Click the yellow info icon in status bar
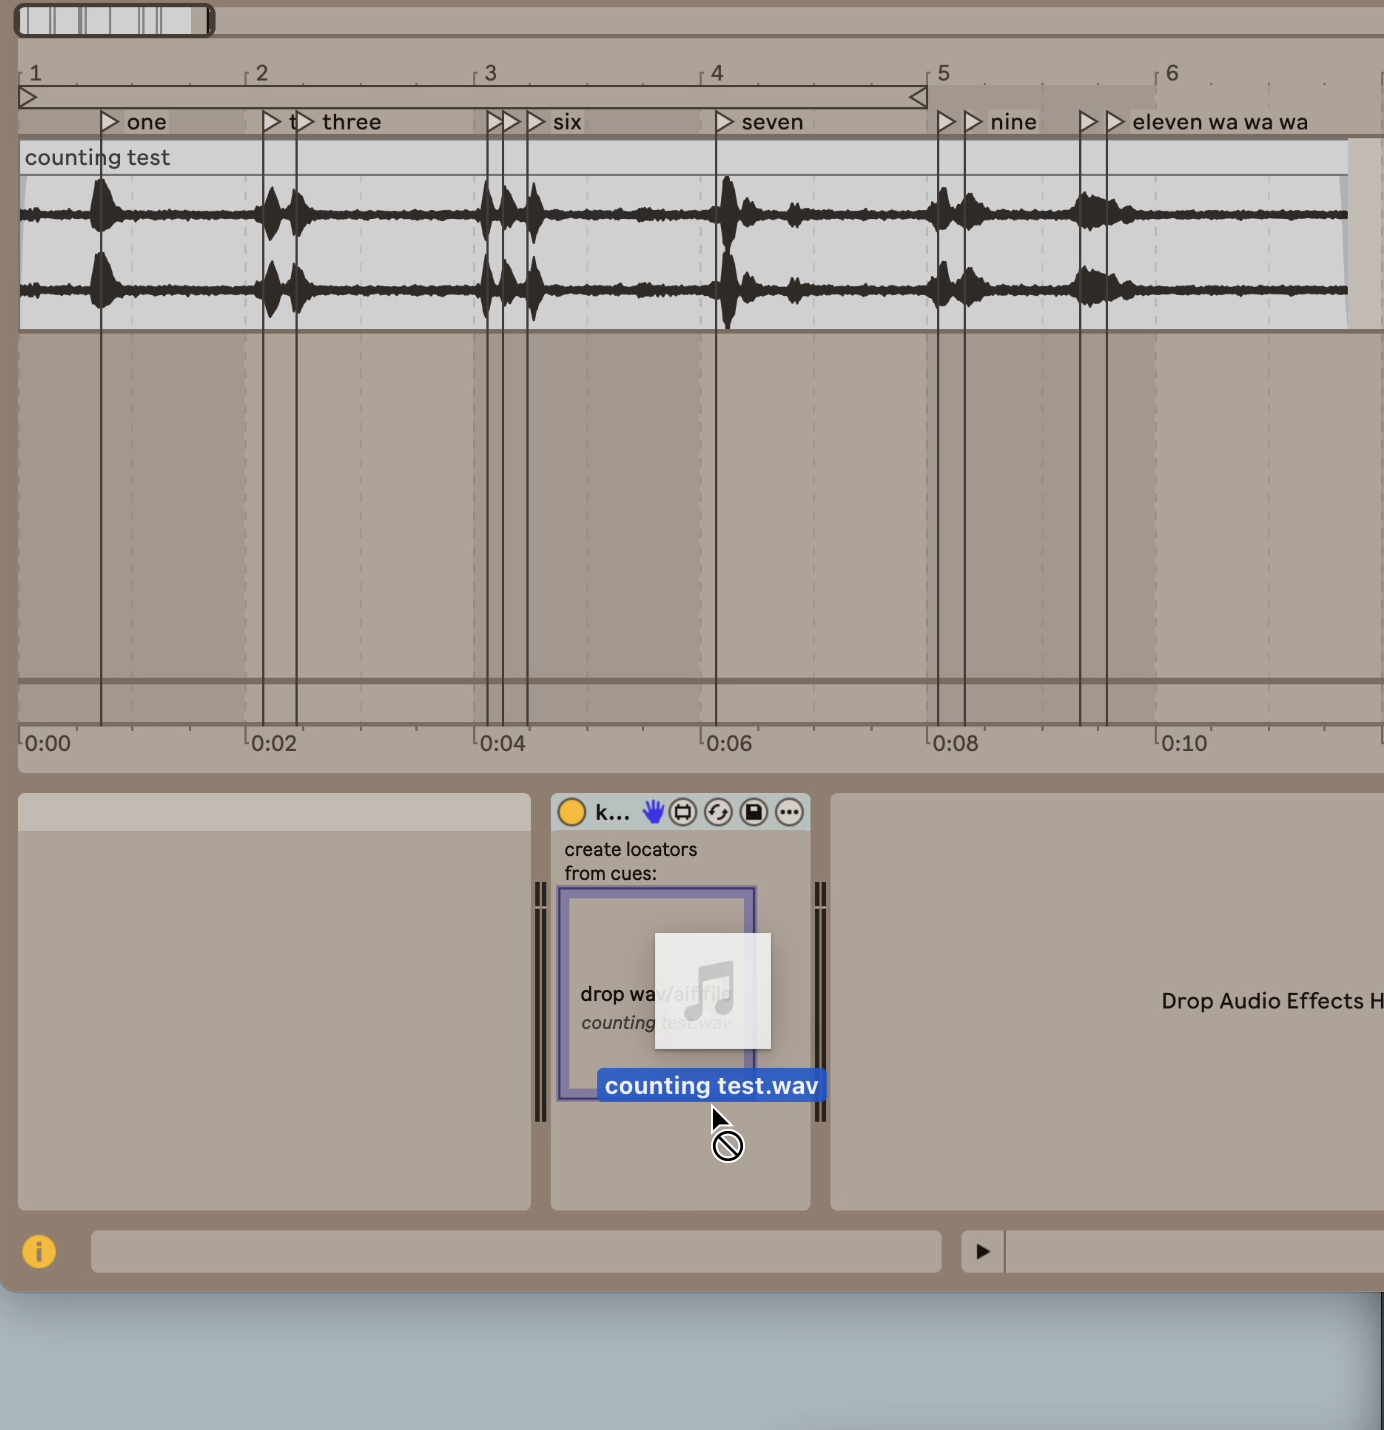 click(x=39, y=1251)
